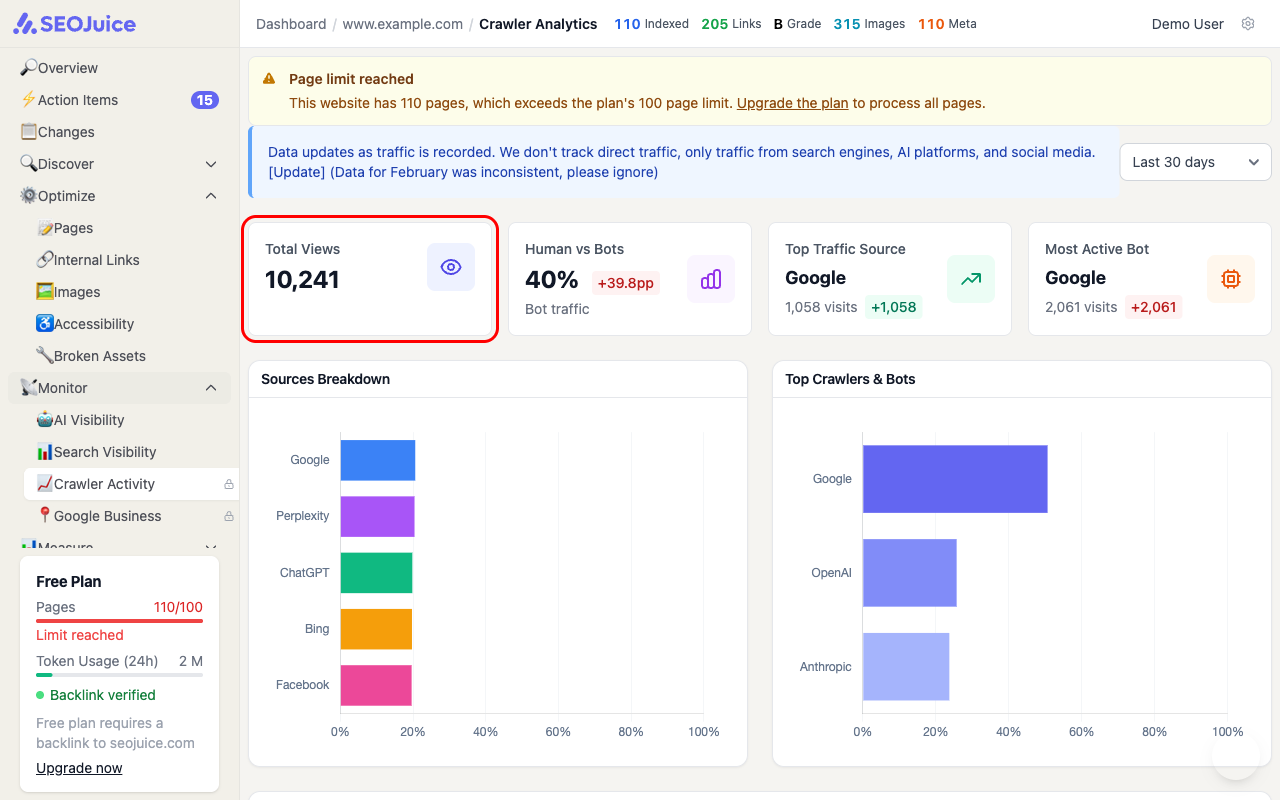The width and height of the screenshot is (1280, 800).
Task: Click 315 Images stat in header
Action: [x=870, y=24]
